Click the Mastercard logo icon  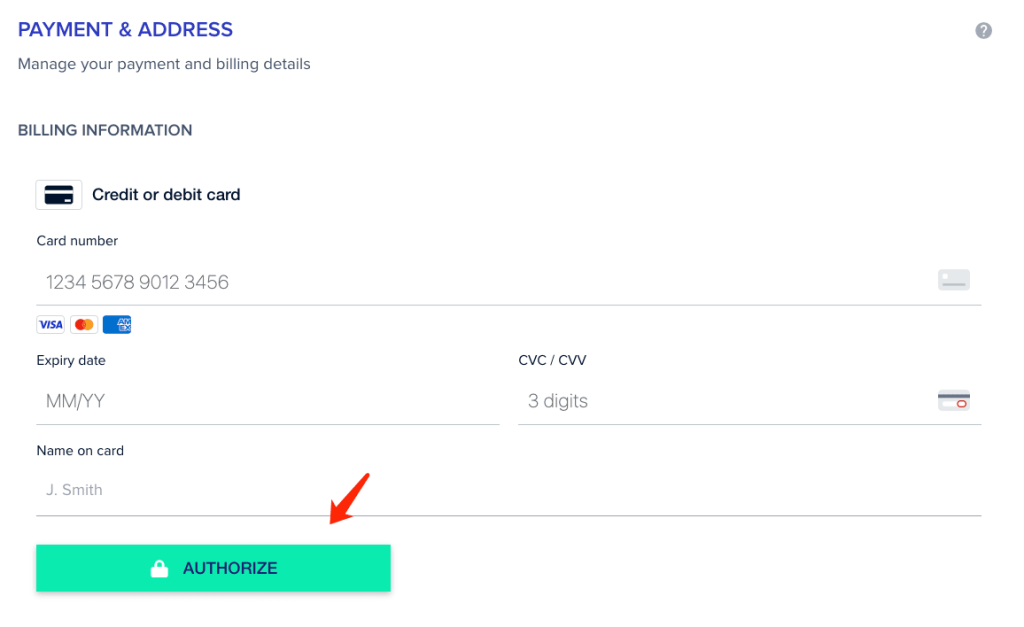coord(84,325)
